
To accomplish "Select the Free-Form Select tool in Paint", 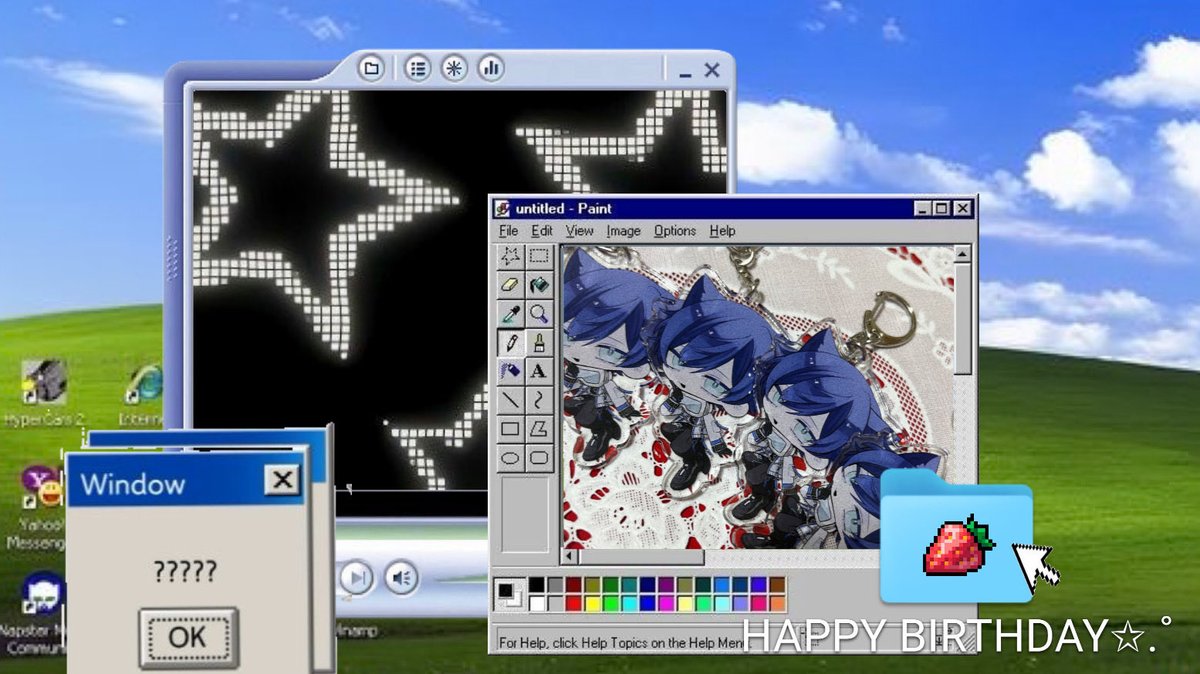I will pyautogui.click(x=511, y=258).
